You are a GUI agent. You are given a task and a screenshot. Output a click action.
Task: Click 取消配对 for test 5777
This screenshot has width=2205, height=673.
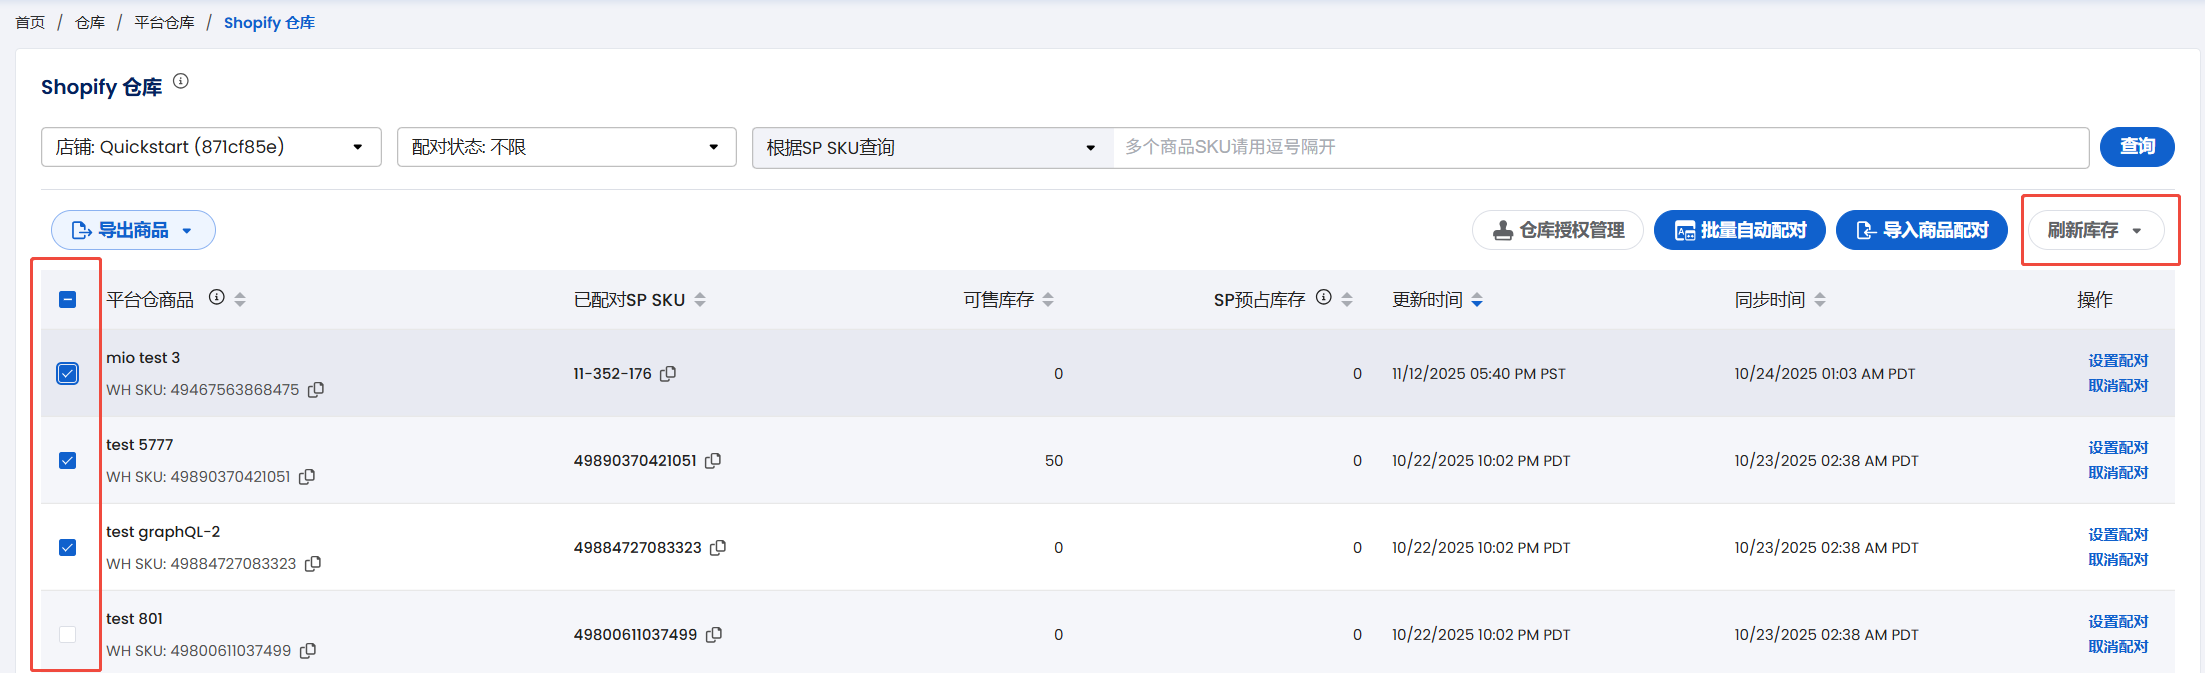pyautogui.click(x=2117, y=473)
